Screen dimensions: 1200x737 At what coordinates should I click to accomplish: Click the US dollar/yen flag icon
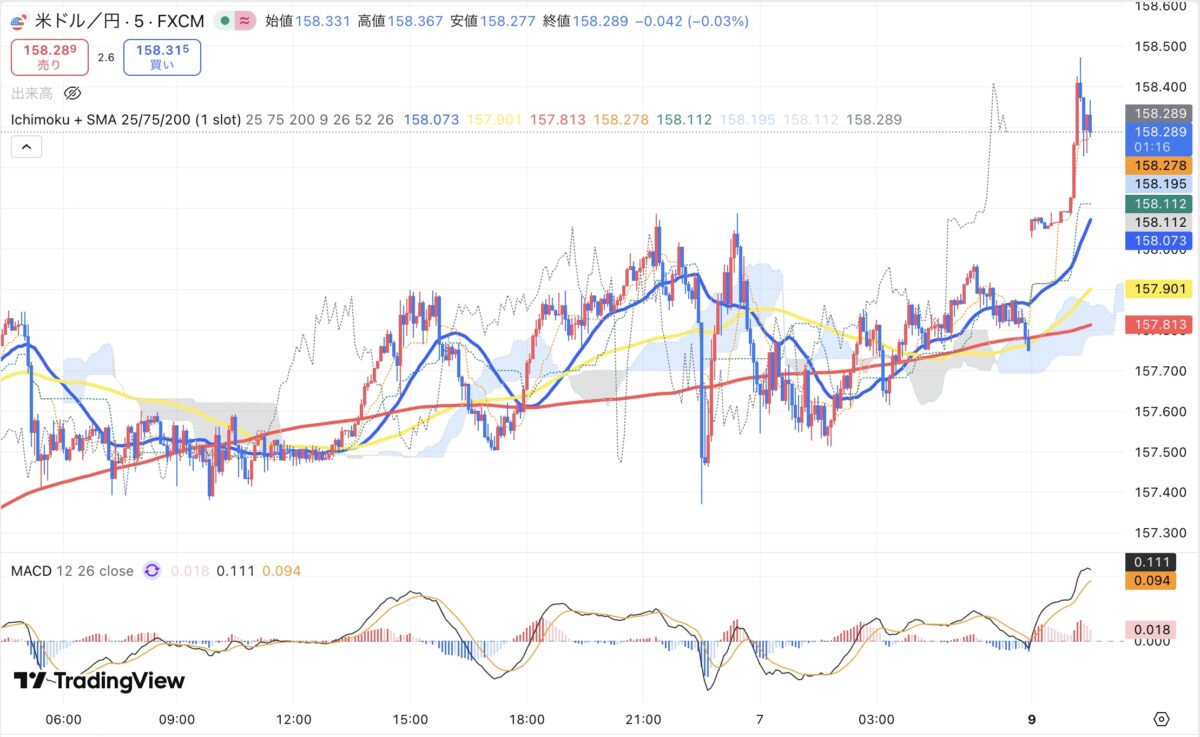[x=20, y=20]
